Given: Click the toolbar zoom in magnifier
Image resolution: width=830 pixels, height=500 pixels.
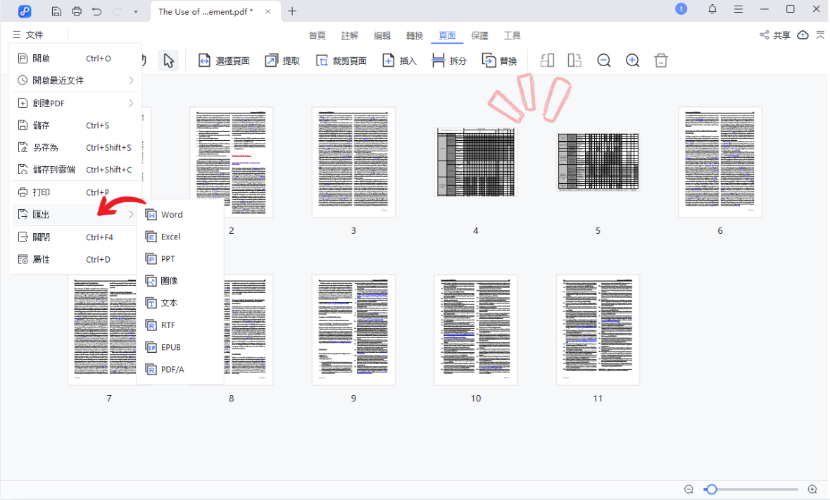Looking at the screenshot, I should coord(633,61).
